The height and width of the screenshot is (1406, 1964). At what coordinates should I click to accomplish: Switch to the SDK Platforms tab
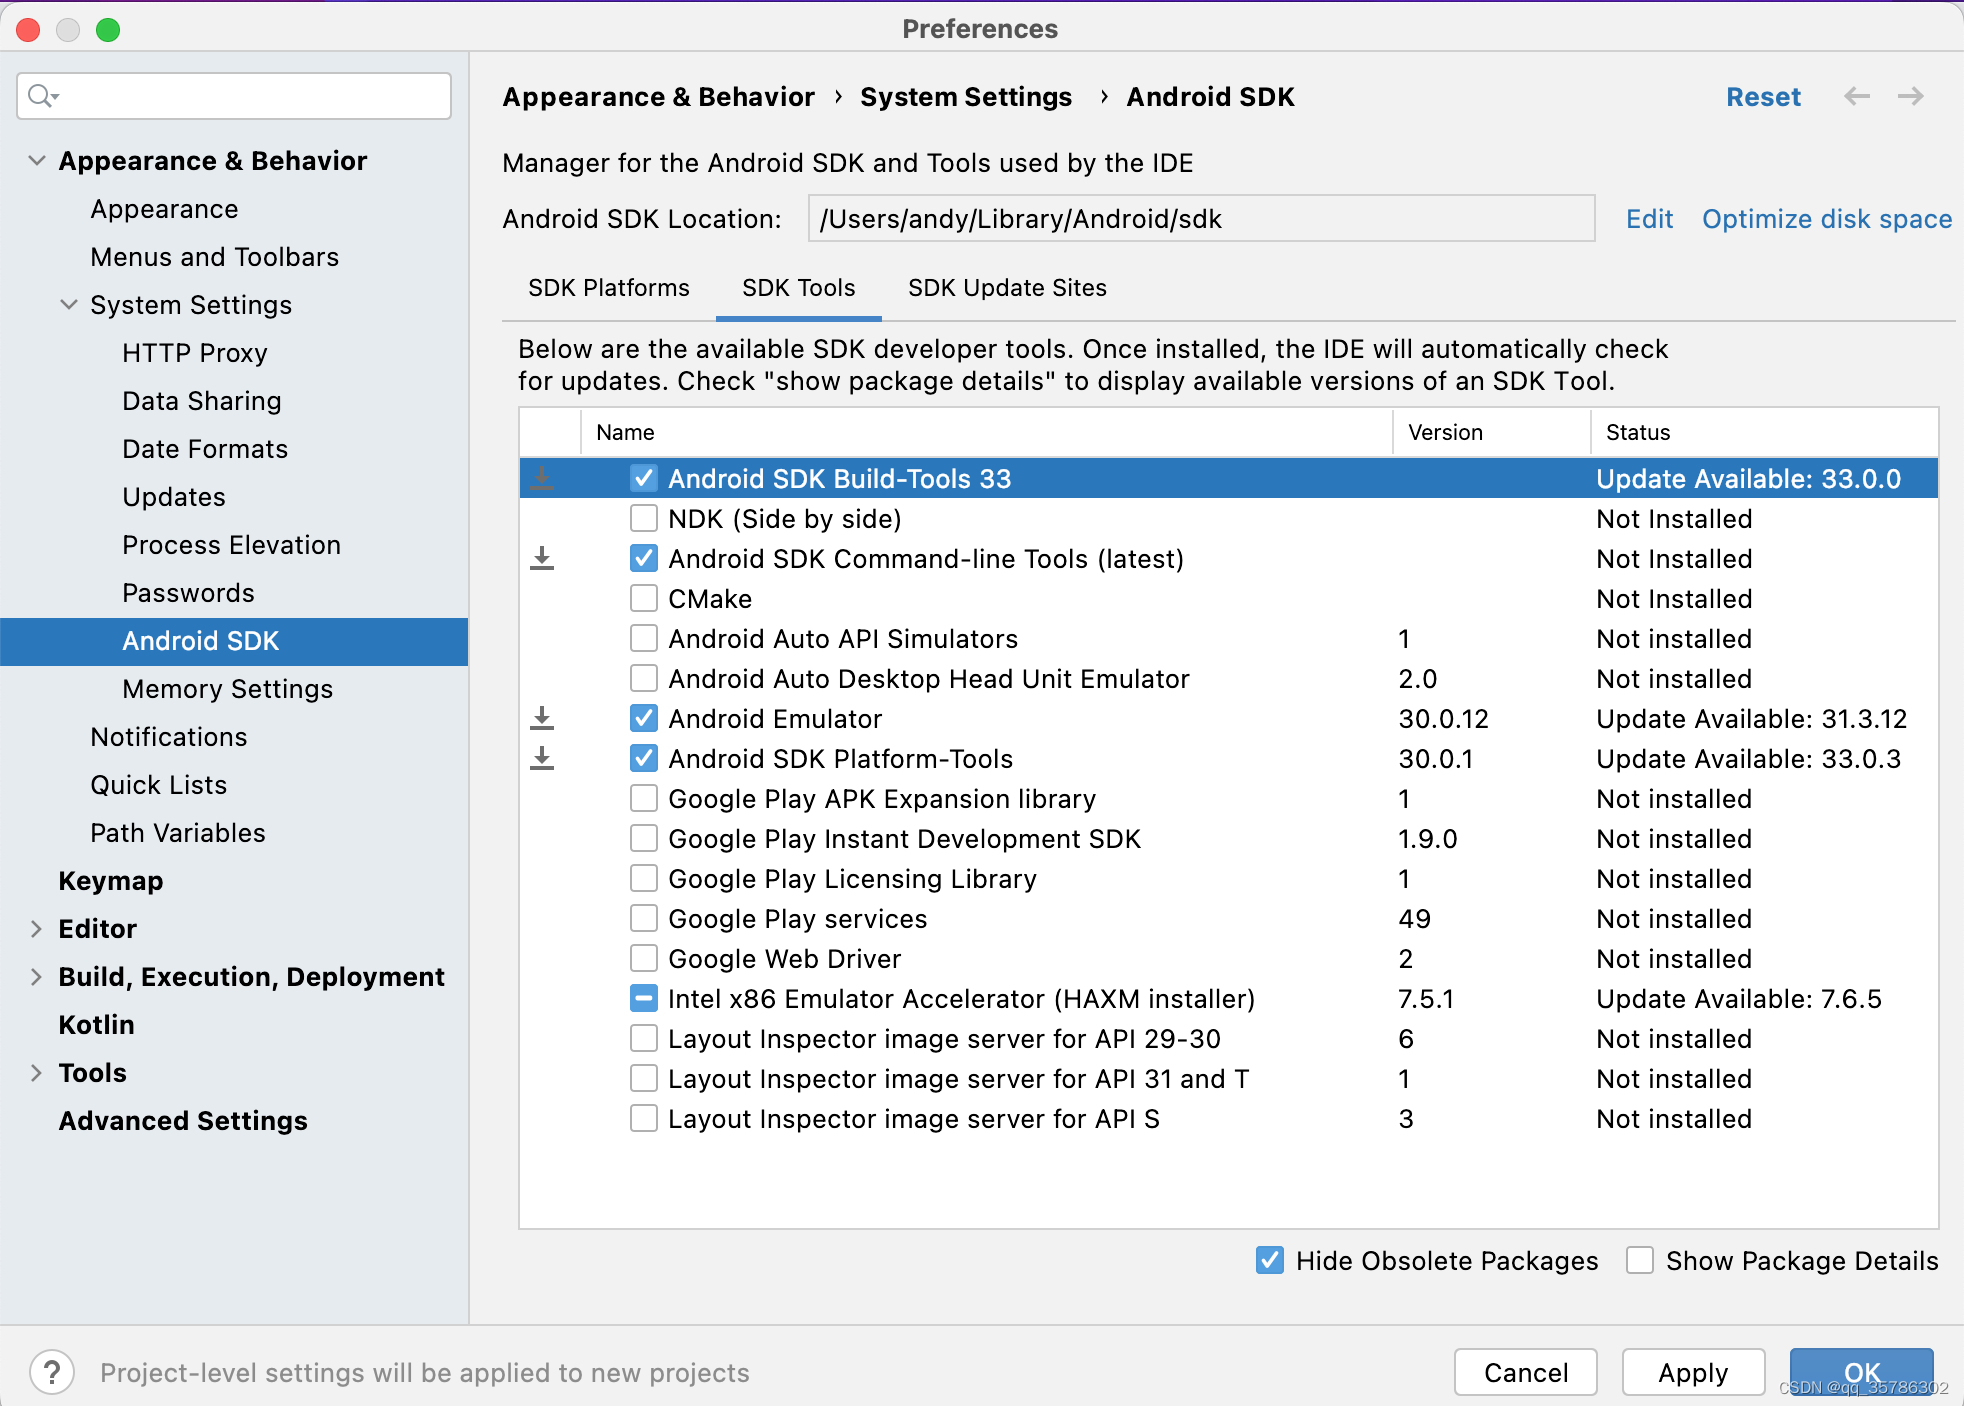point(608,288)
